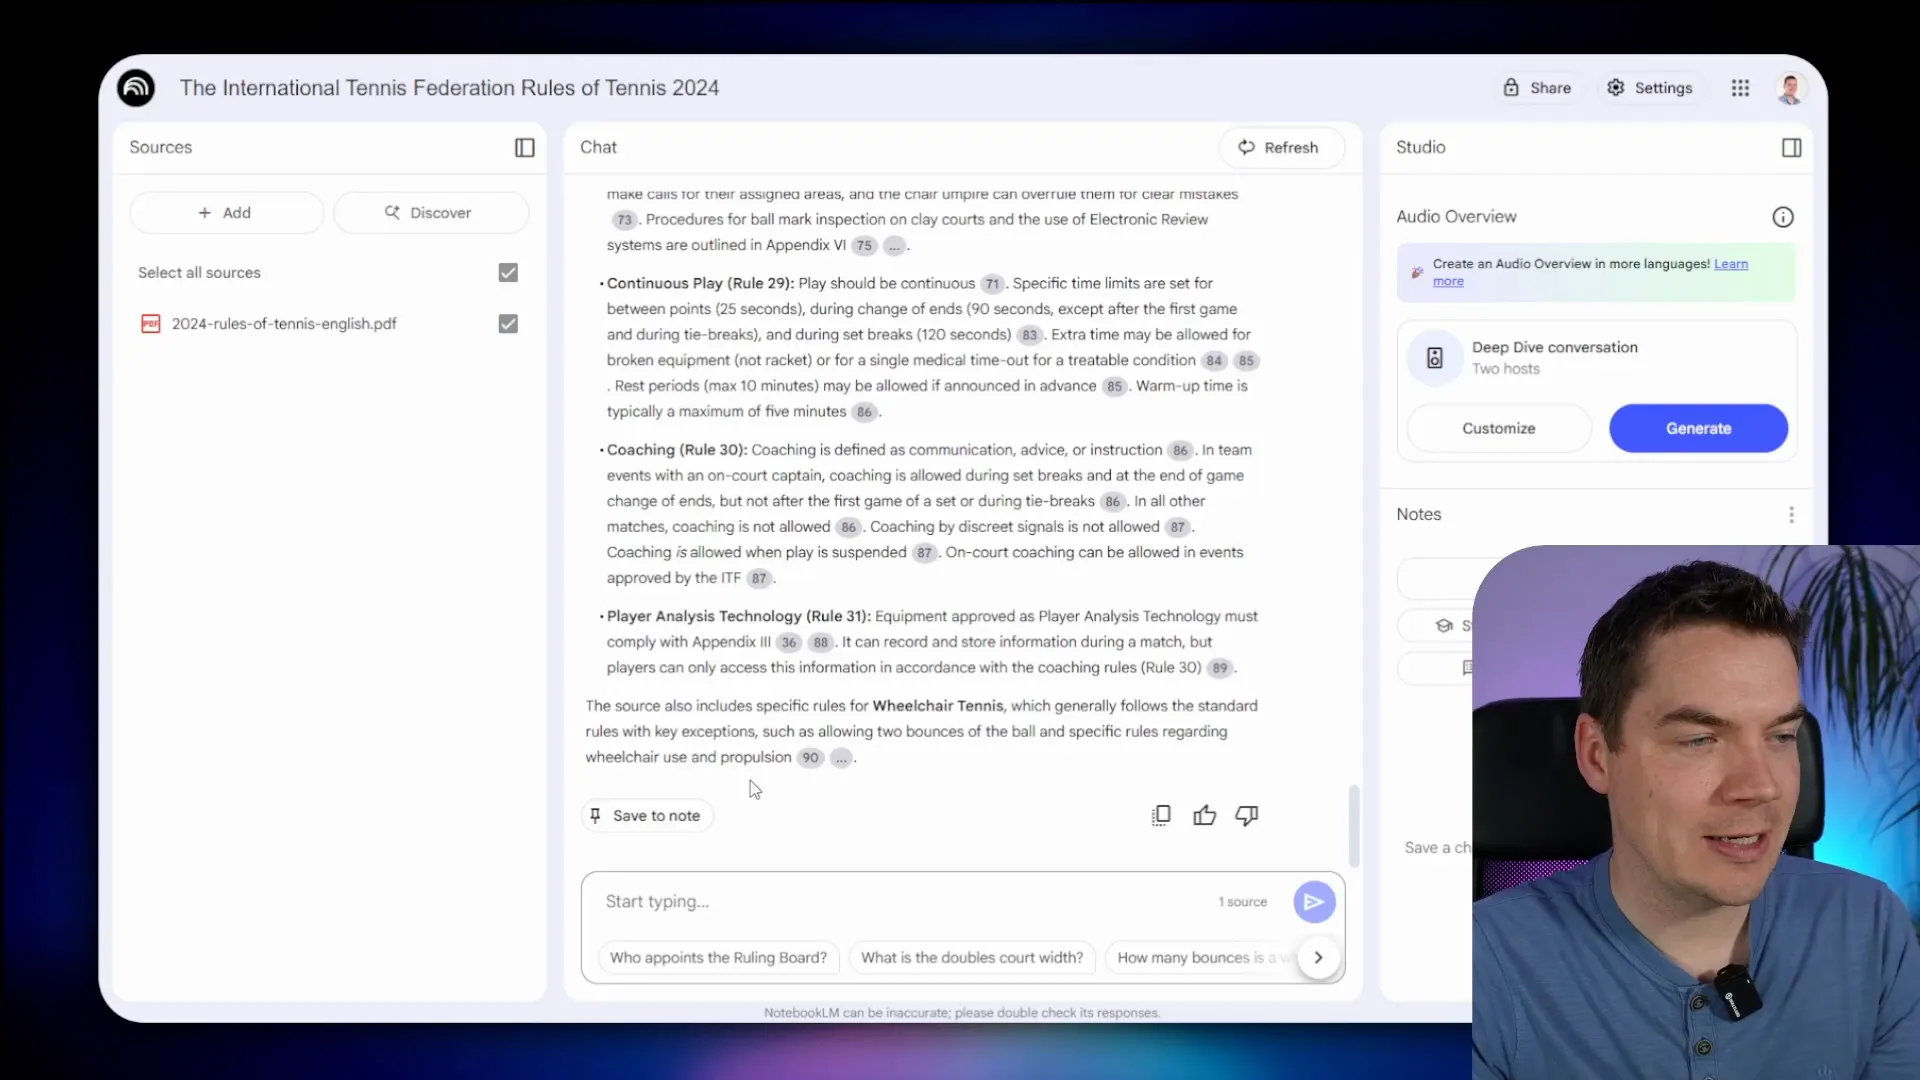
Task: Give thumbs up to response
Action: [1204, 816]
